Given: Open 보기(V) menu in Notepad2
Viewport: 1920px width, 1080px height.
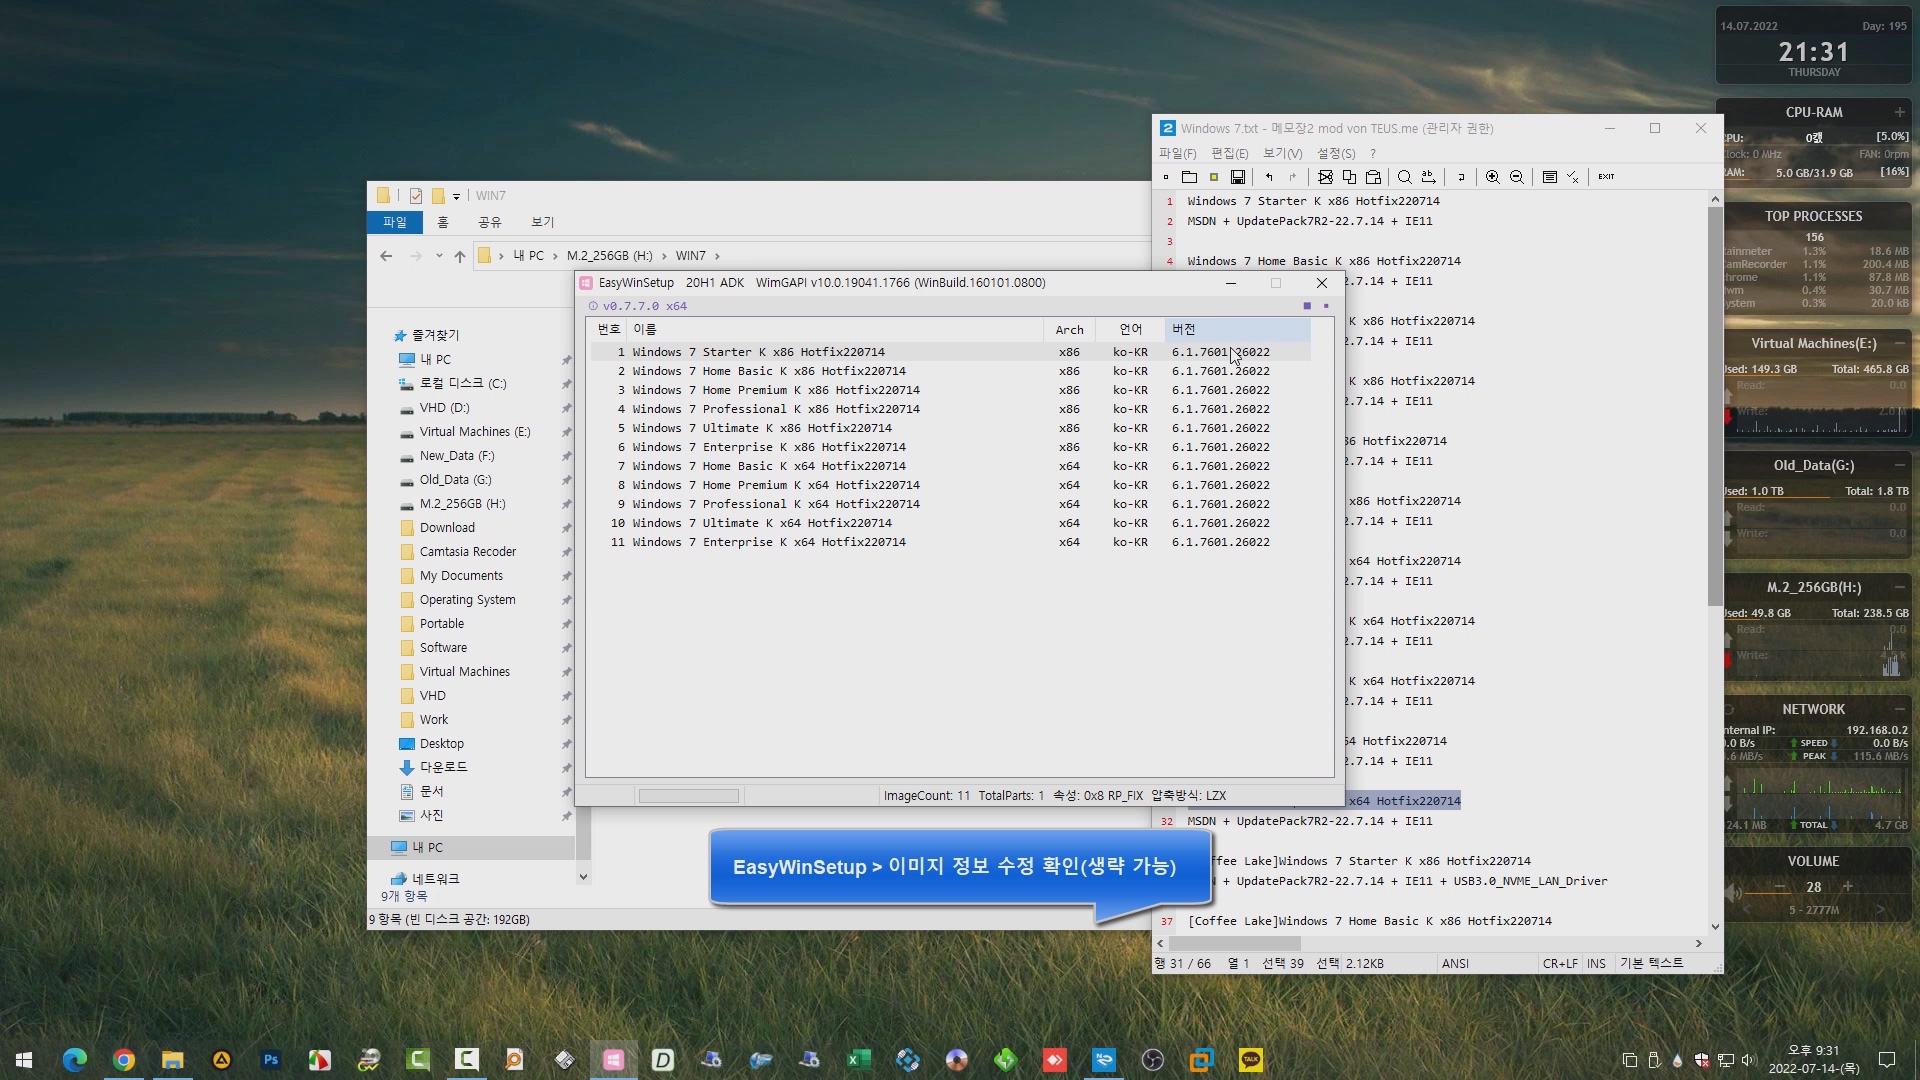Looking at the screenshot, I should 1282,153.
